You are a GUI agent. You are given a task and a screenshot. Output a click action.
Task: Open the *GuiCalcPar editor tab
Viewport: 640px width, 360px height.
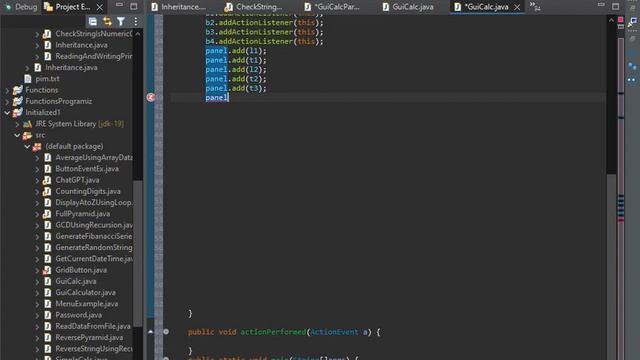pos(332,7)
